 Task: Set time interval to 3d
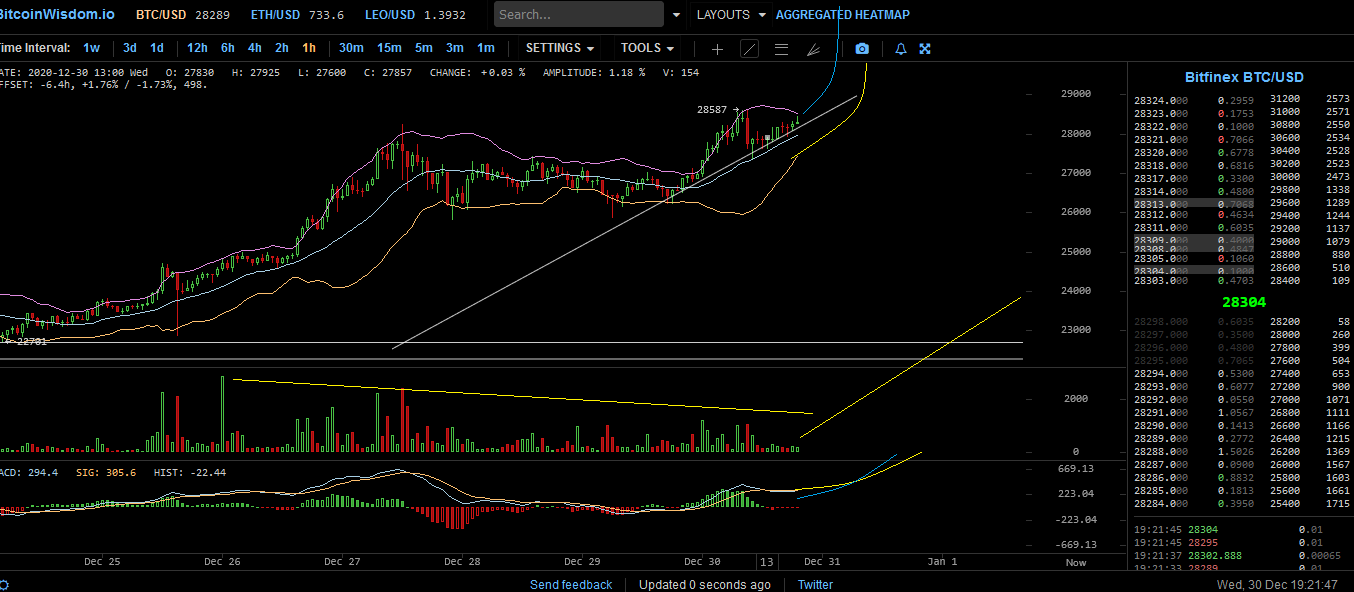[130, 48]
